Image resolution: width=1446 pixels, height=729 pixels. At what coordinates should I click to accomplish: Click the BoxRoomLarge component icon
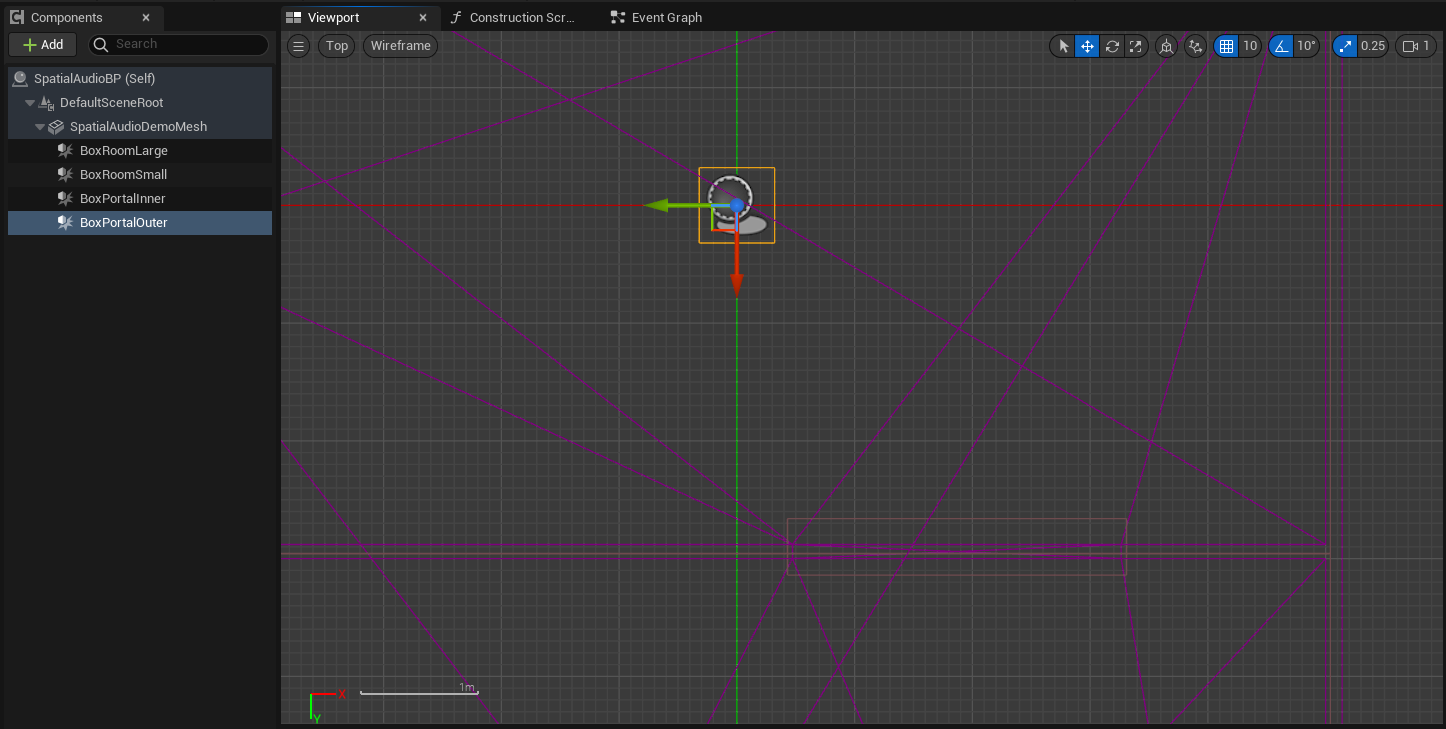[65, 151]
